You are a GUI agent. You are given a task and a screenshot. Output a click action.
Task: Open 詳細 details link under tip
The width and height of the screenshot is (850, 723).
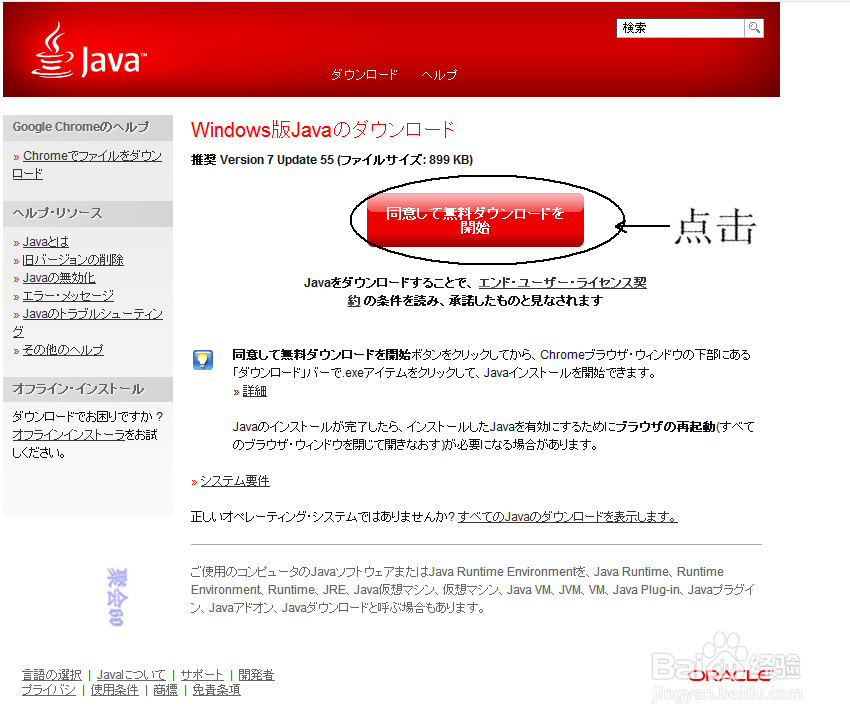[254, 391]
